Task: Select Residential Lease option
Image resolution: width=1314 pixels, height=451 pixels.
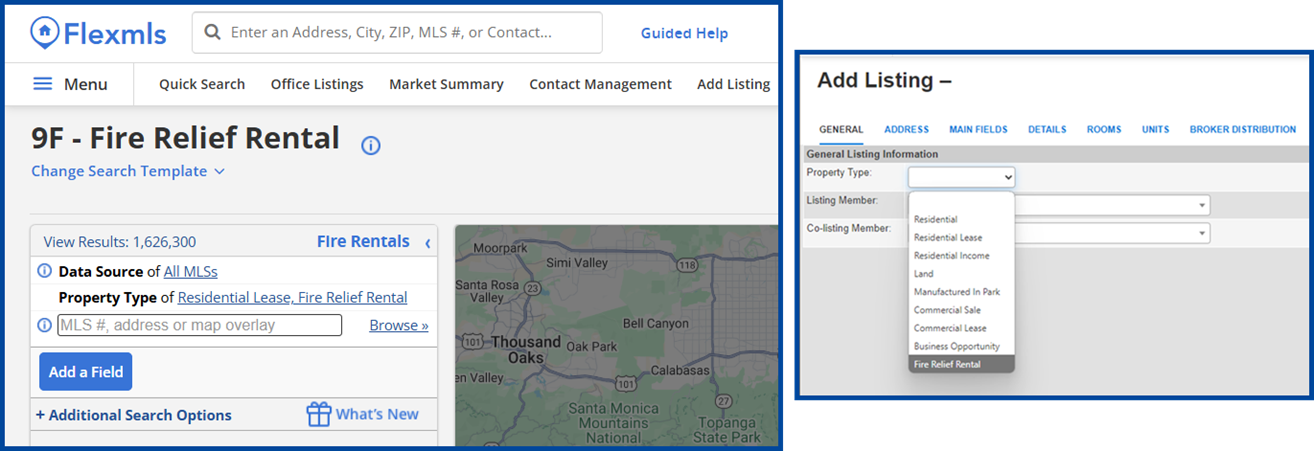Action: 961,238
